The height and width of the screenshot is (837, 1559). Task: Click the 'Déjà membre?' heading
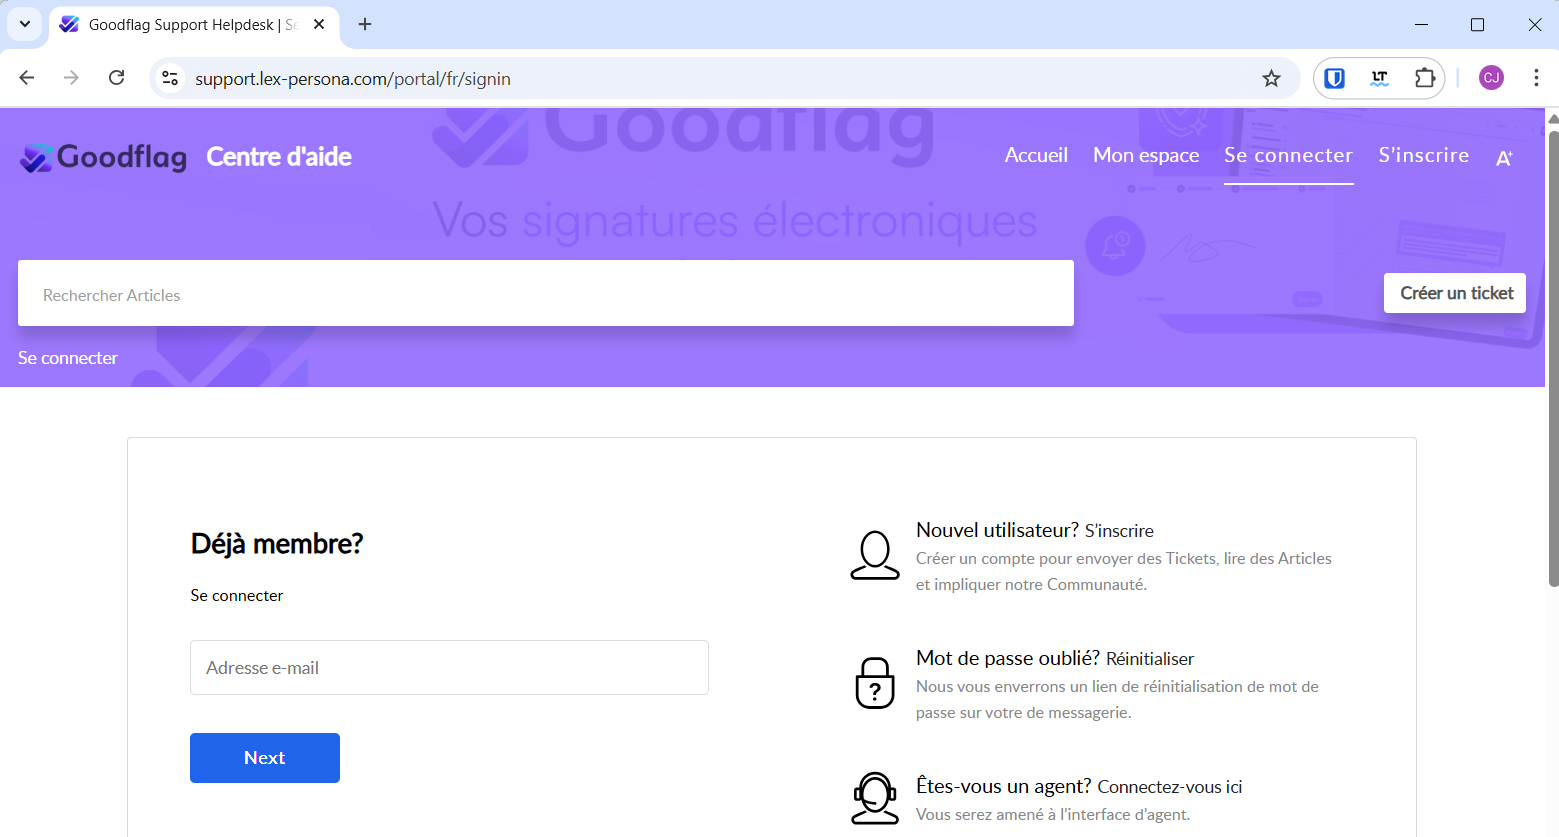tap(277, 544)
